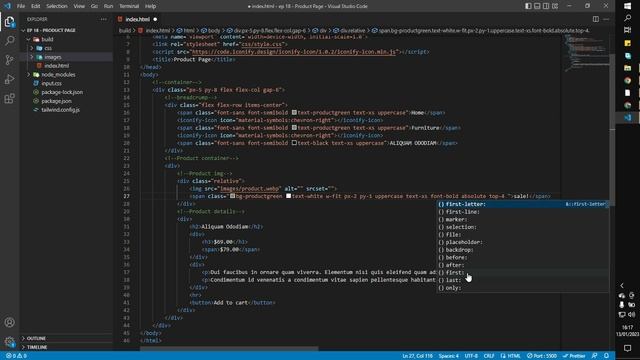
Task: Select first-letter: autocomplete suggestion
Action: [523, 204]
